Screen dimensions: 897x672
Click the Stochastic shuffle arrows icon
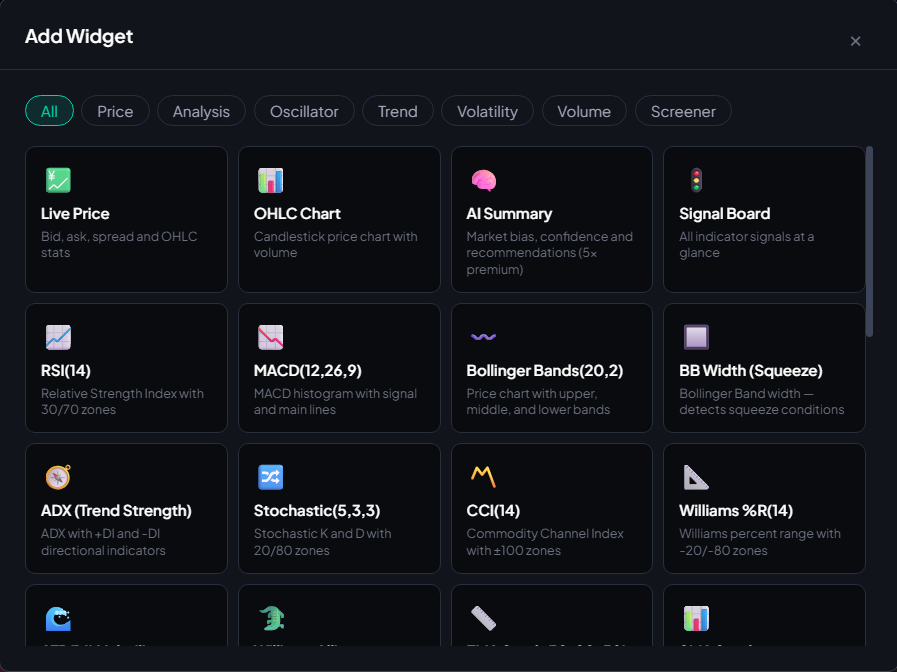[271, 477]
